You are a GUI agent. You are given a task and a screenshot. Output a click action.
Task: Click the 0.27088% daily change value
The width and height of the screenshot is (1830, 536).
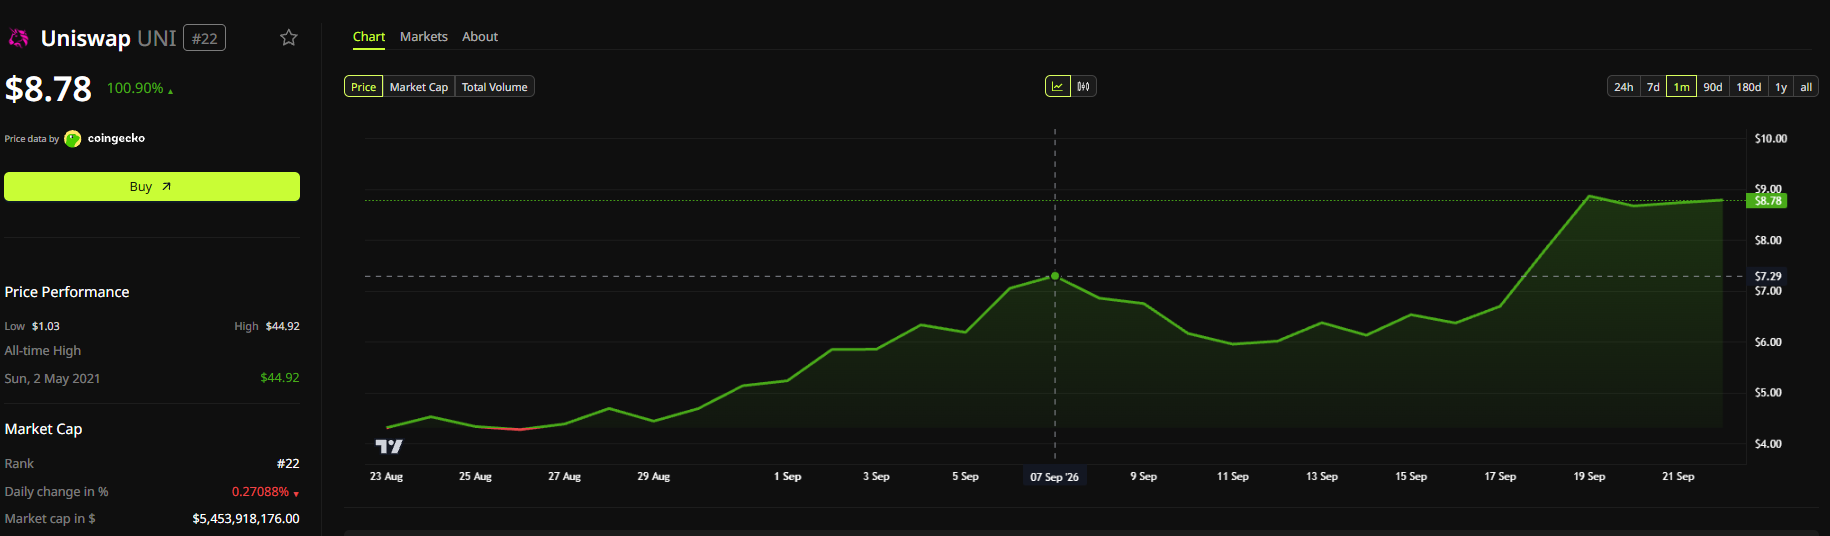tap(260, 492)
